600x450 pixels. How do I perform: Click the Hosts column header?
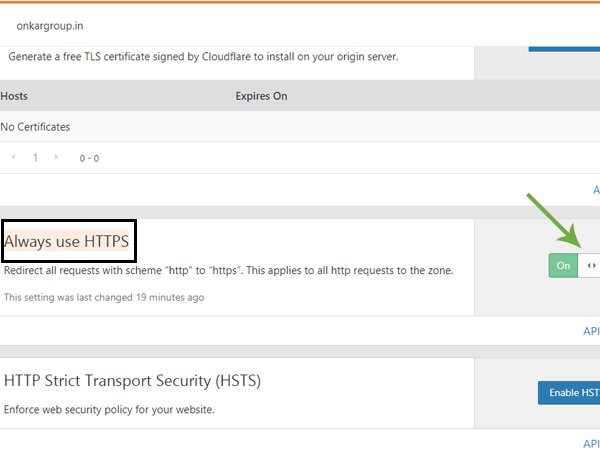14,96
